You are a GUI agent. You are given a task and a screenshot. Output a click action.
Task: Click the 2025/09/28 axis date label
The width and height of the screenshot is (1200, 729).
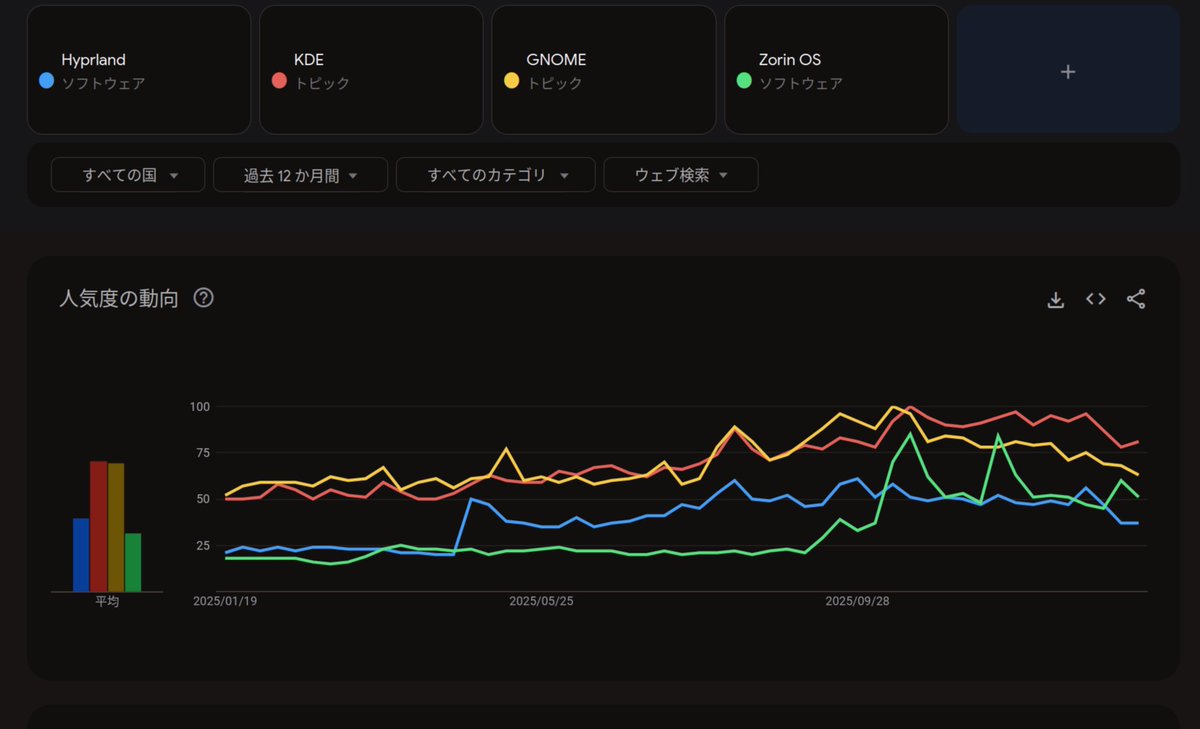(x=857, y=602)
